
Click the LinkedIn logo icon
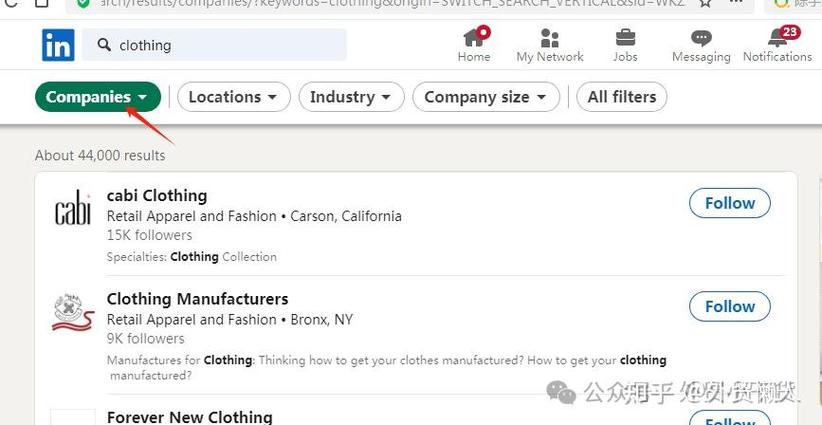58,45
